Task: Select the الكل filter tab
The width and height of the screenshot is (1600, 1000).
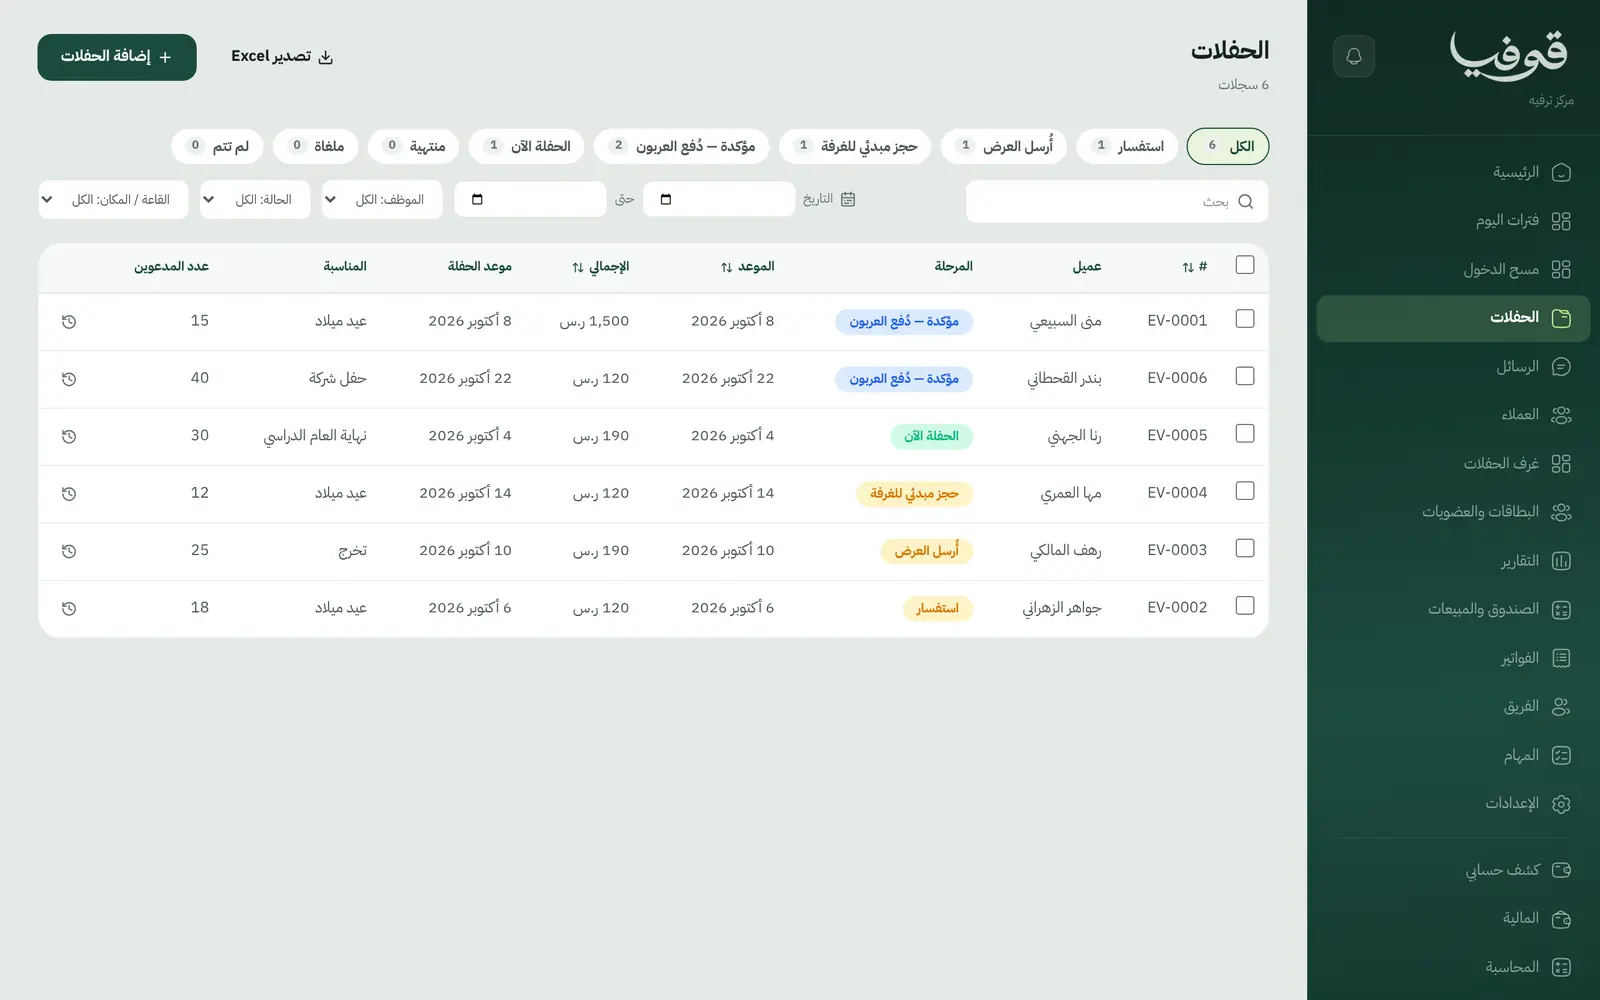Action: pyautogui.click(x=1228, y=146)
